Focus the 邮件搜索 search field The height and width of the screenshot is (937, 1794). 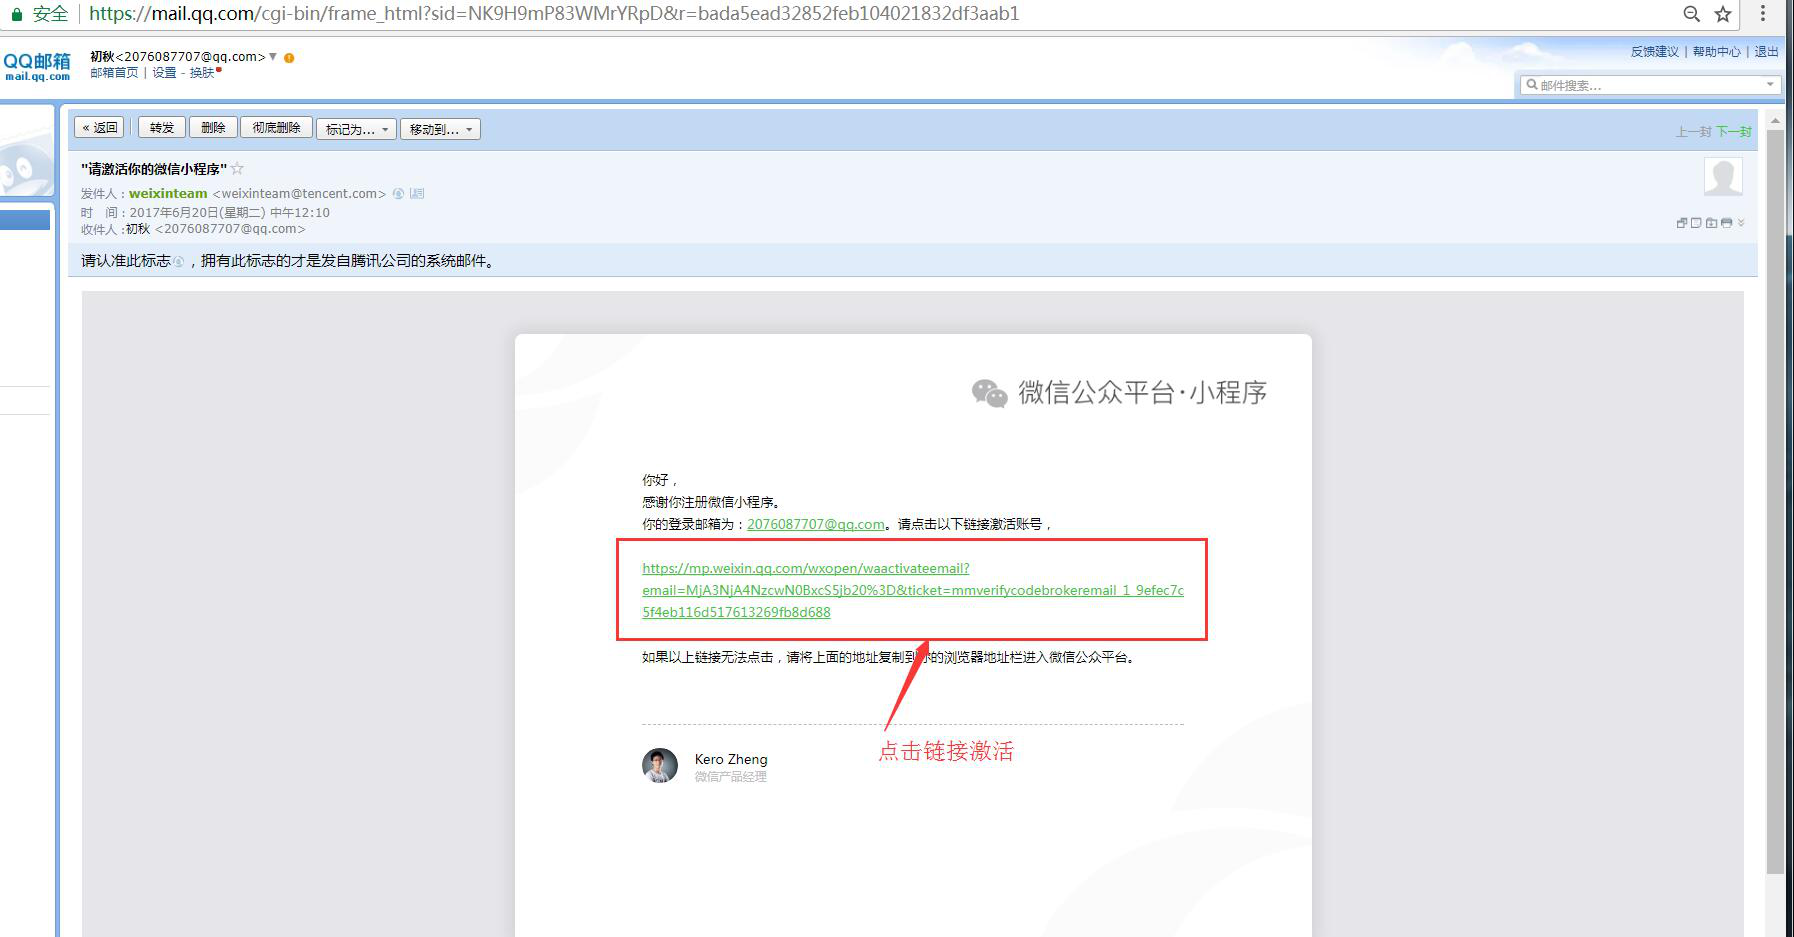coord(1650,85)
